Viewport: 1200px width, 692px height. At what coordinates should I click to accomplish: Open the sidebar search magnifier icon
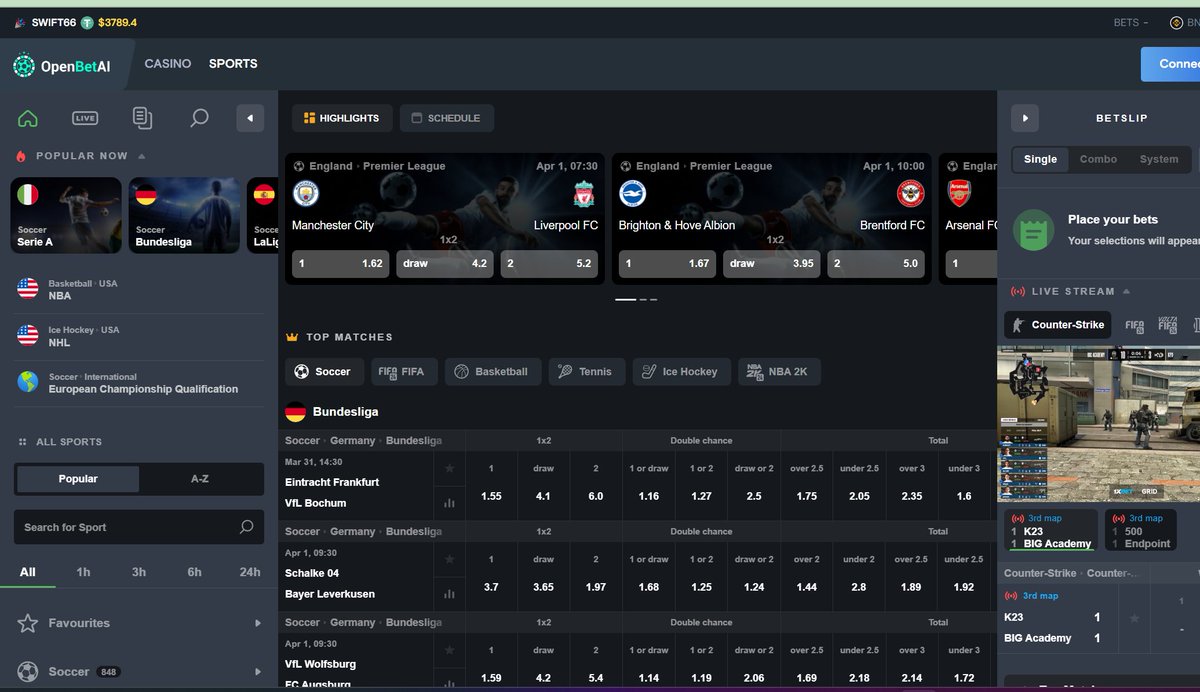click(x=199, y=118)
